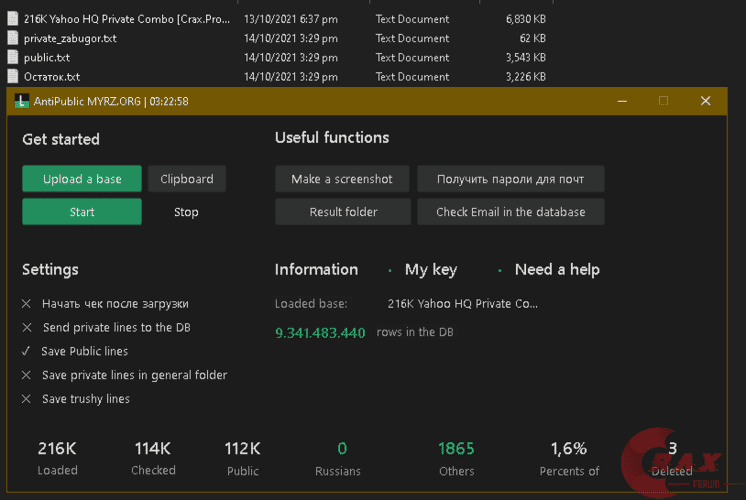Viewport: 746px width, 500px height.
Task: Open the Need a help tab
Action: pyautogui.click(x=557, y=269)
